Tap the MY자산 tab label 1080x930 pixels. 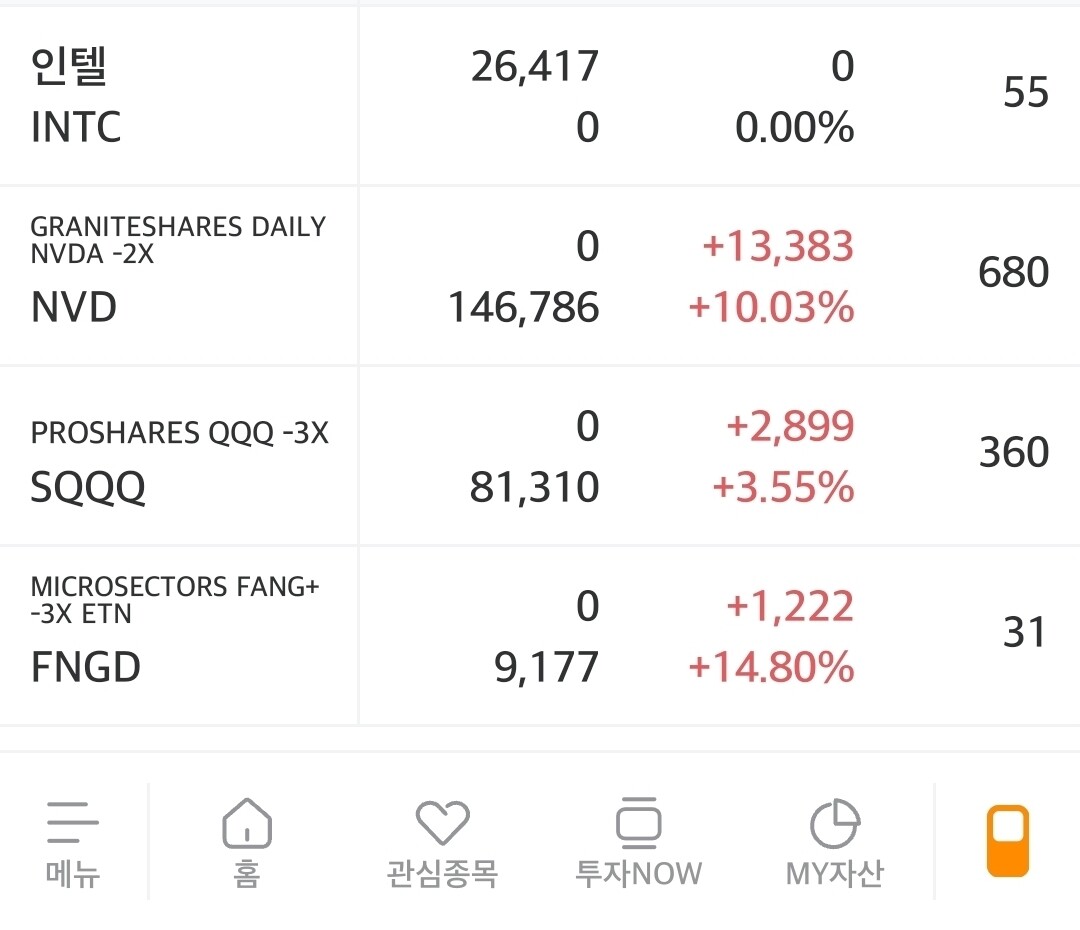click(x=834, y=874)
